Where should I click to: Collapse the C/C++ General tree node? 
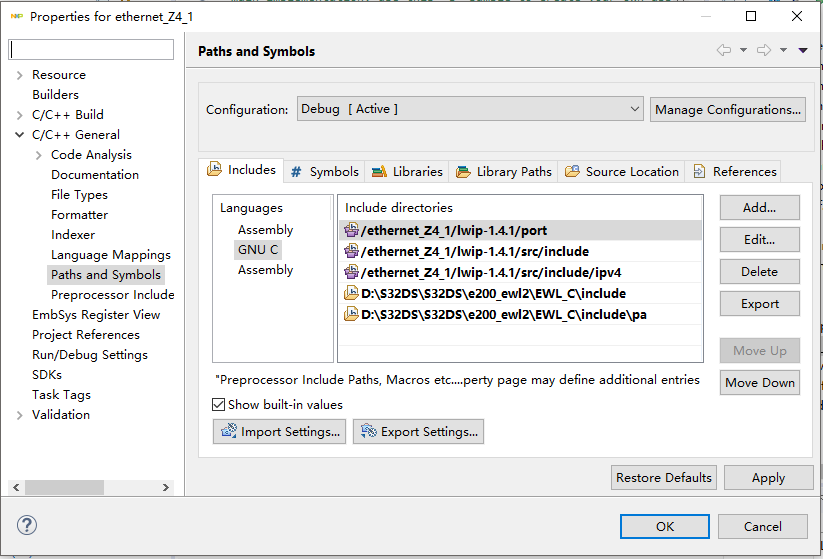20,135
